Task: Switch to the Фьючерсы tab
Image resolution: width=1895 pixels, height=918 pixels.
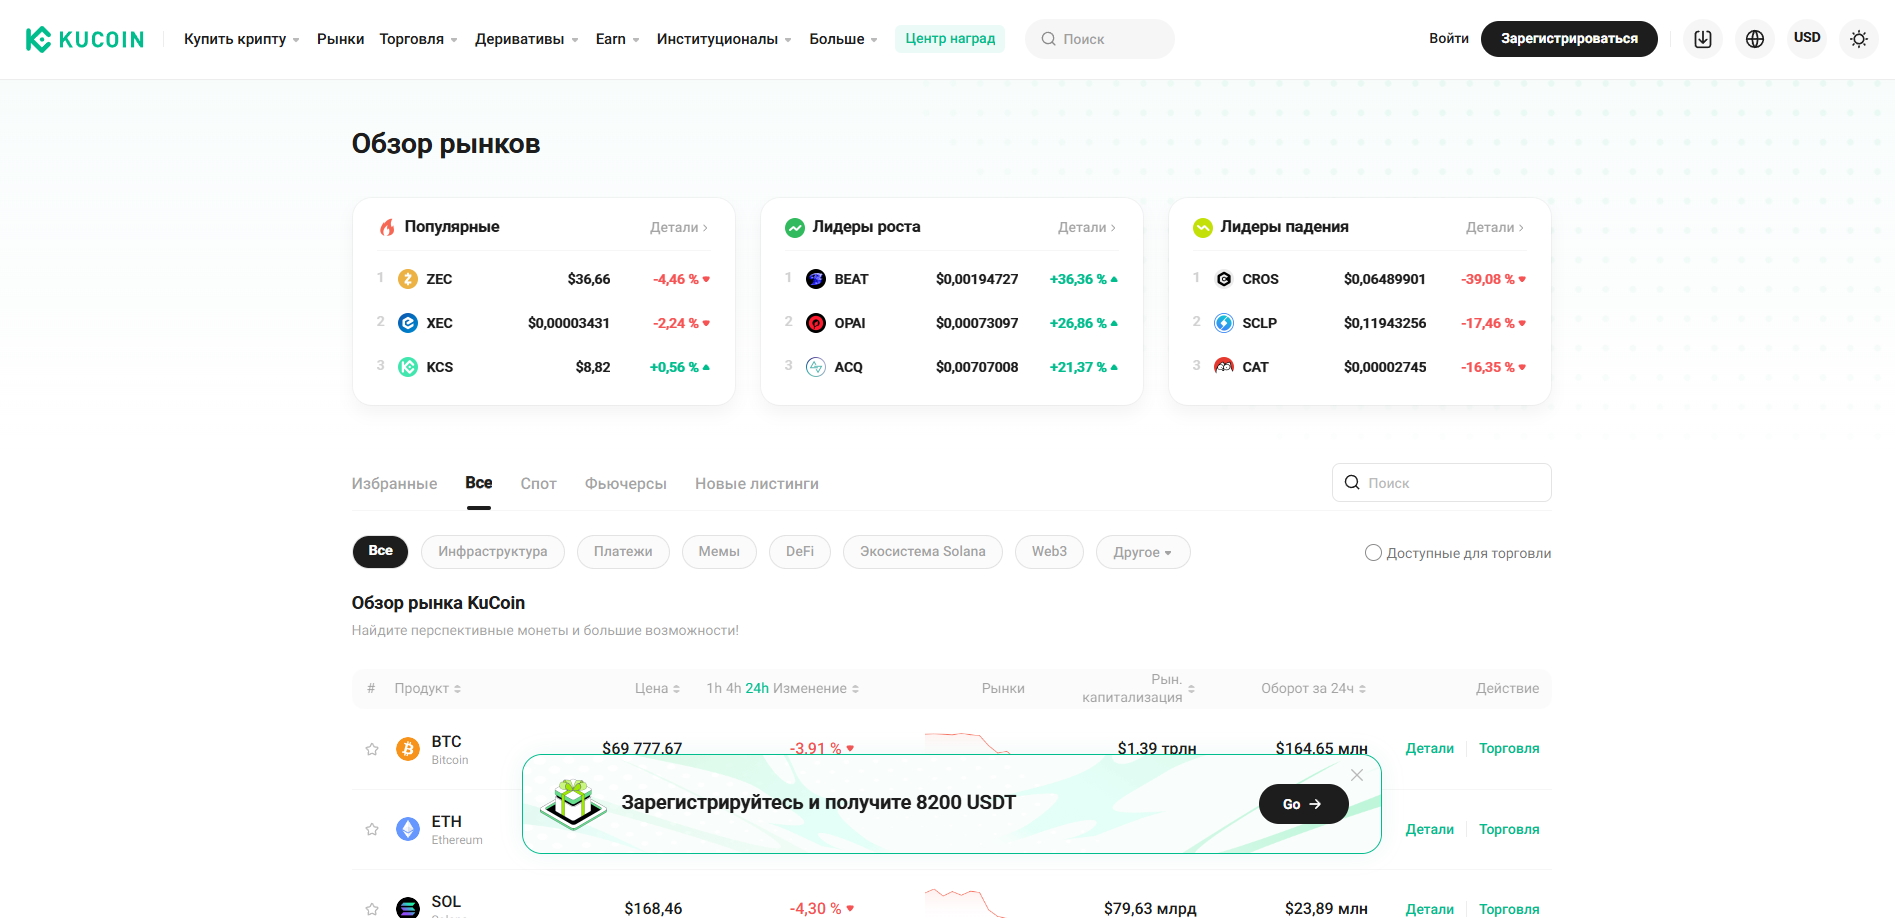Action: [x=625, y=484]
